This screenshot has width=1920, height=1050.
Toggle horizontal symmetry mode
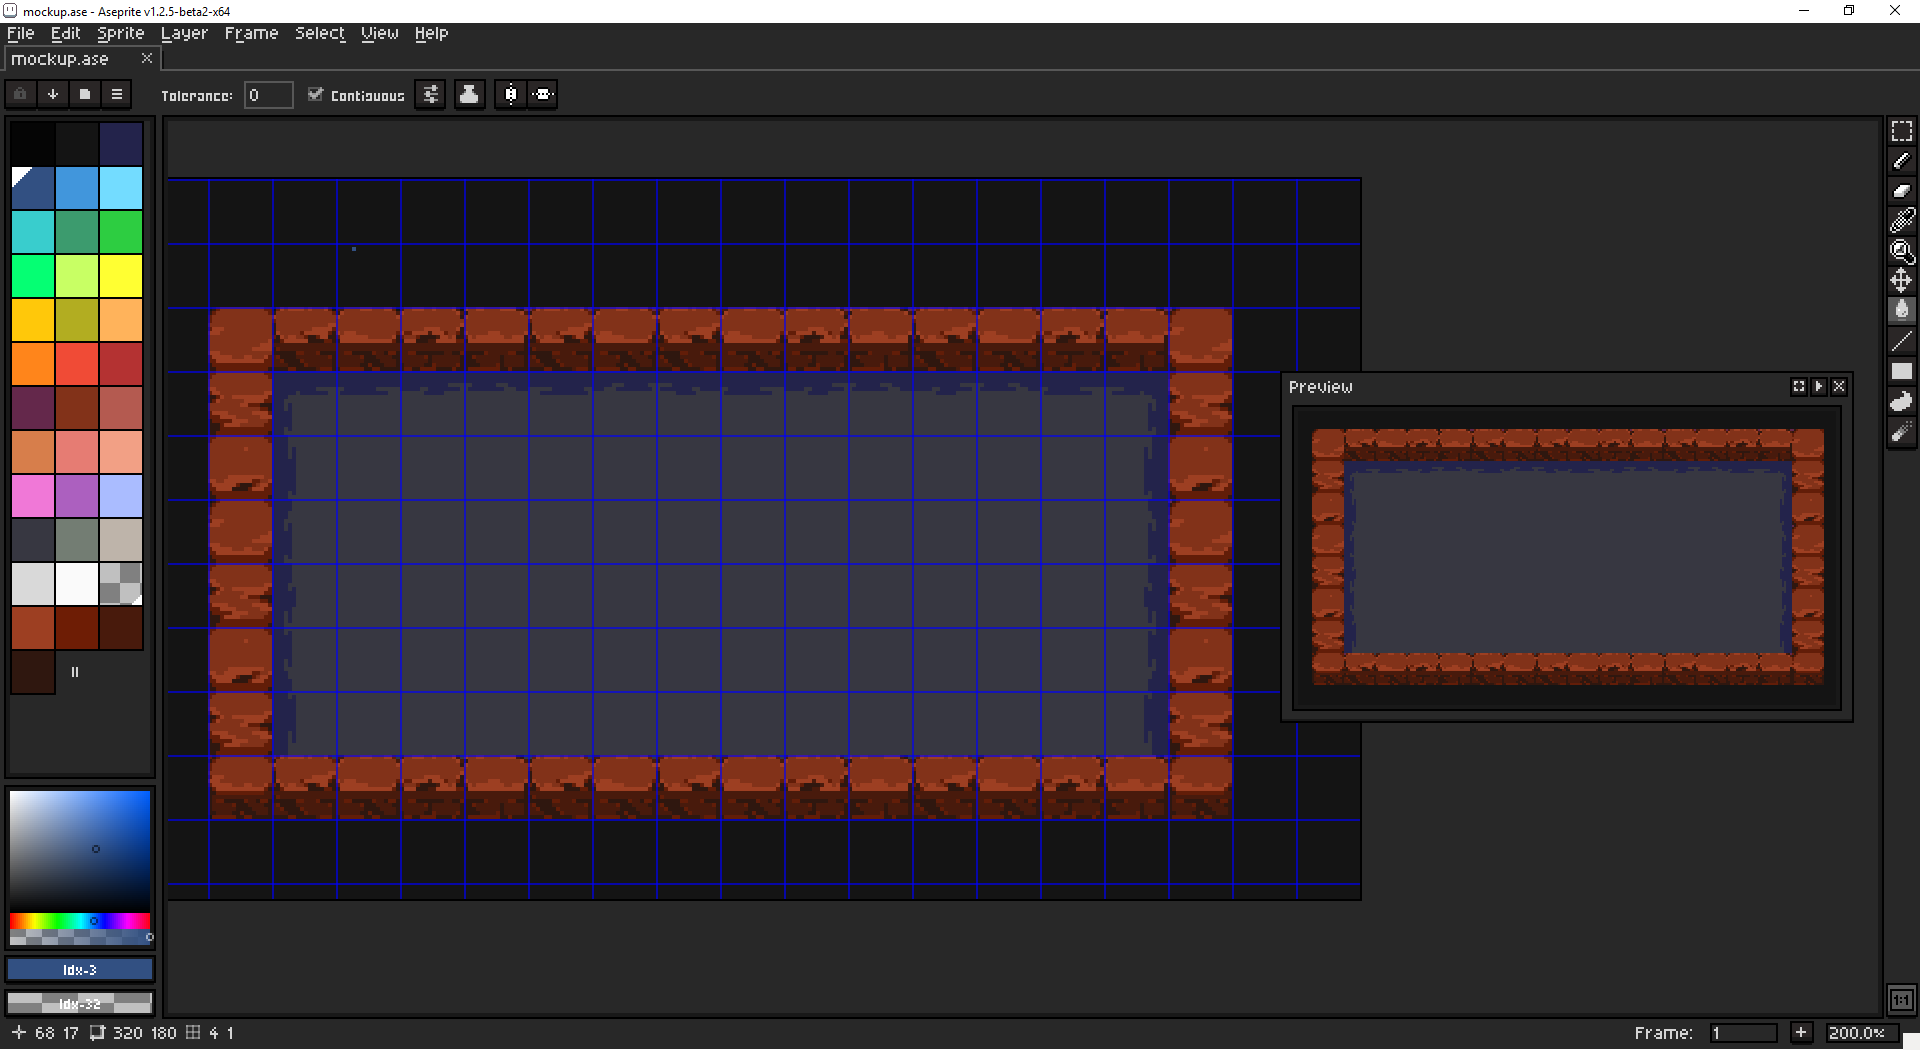tap(510, 94)
